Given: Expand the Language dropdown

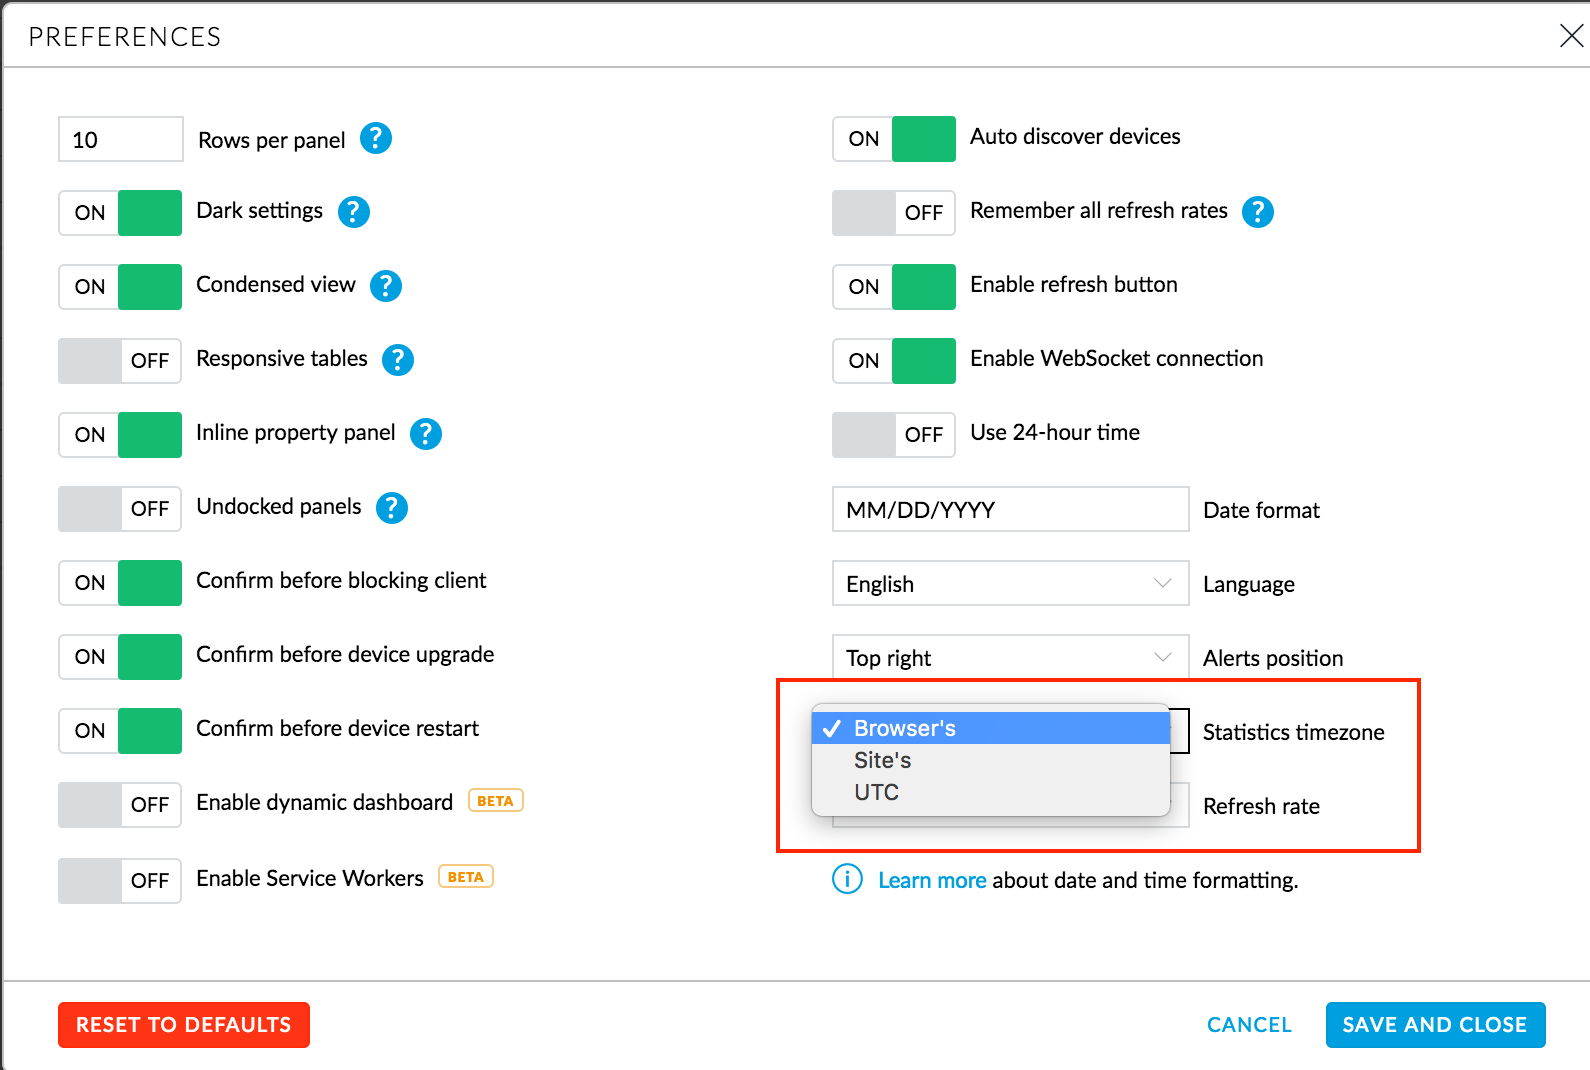Looking at the screenshot, I should (x=1010, y=584).
